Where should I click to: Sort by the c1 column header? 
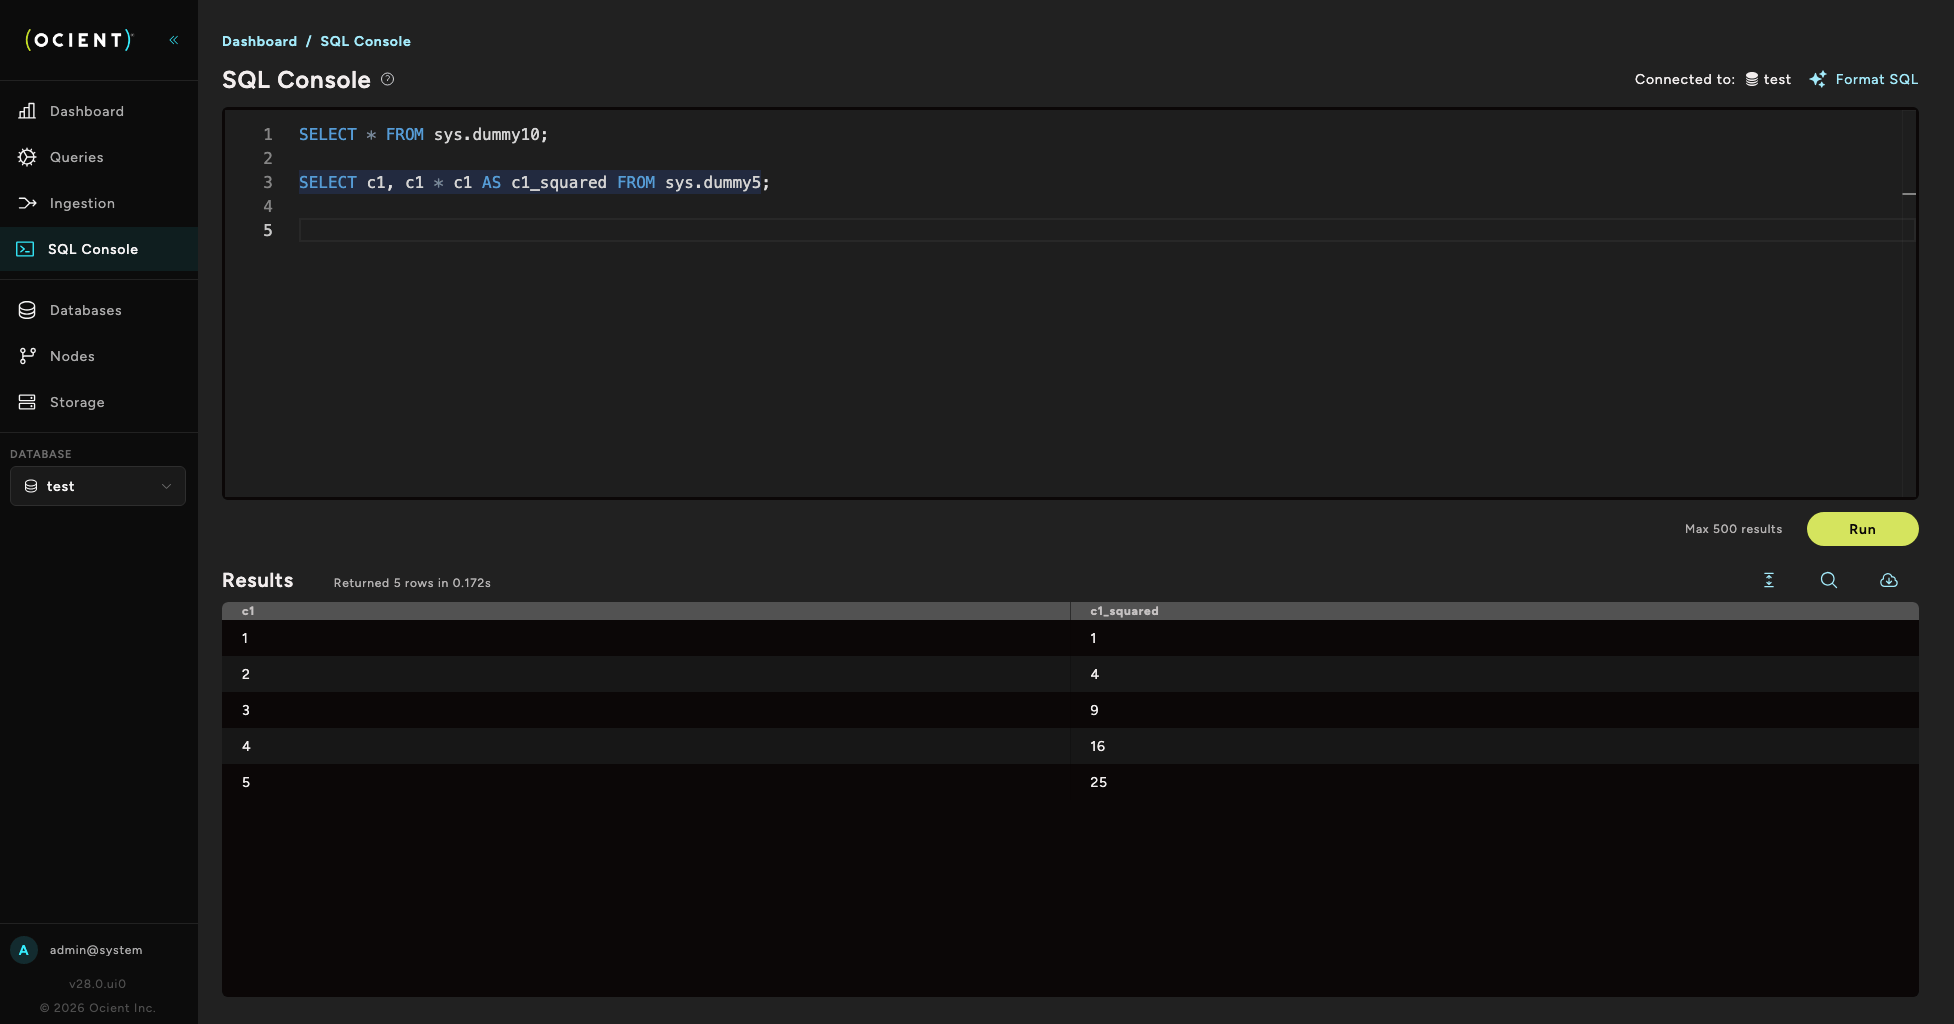[646, 611]
